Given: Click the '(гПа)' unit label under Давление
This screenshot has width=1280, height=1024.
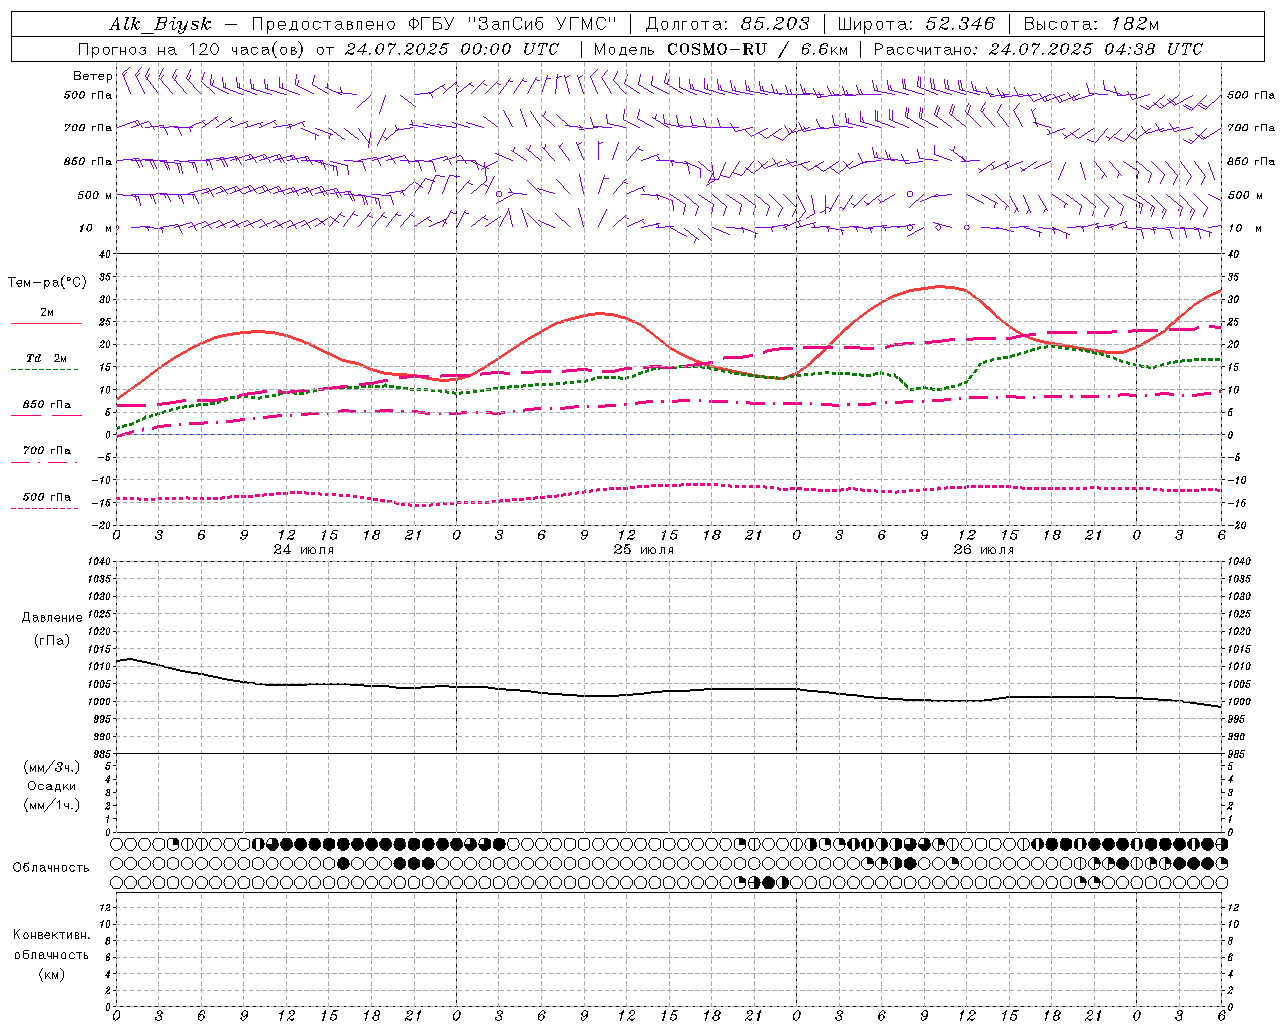Looking at the screenshot, I should click(52, 640).
